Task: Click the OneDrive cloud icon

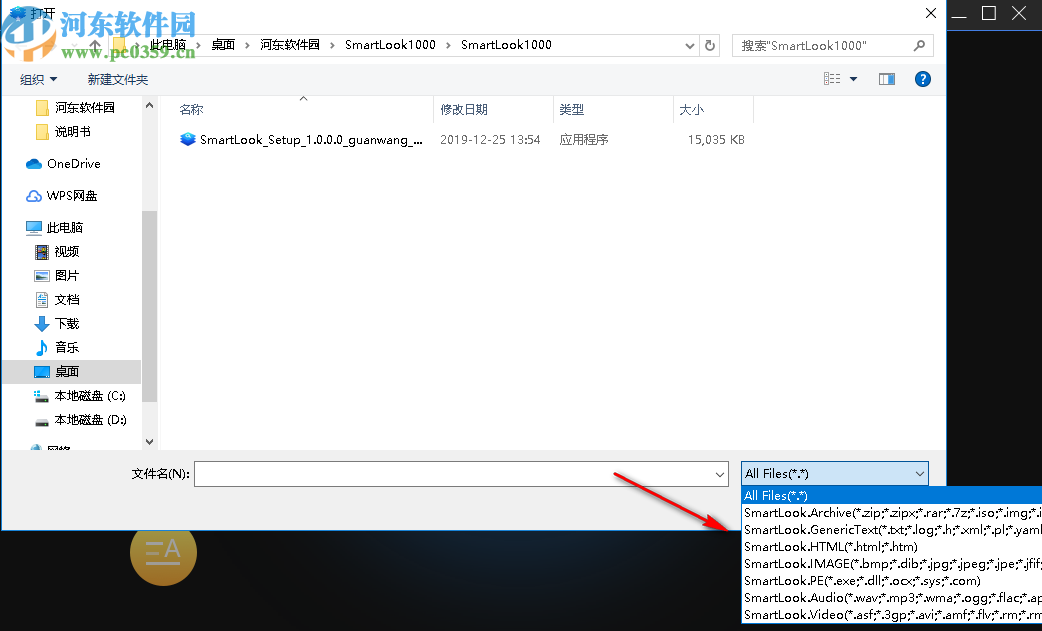Action: [34, 164]
